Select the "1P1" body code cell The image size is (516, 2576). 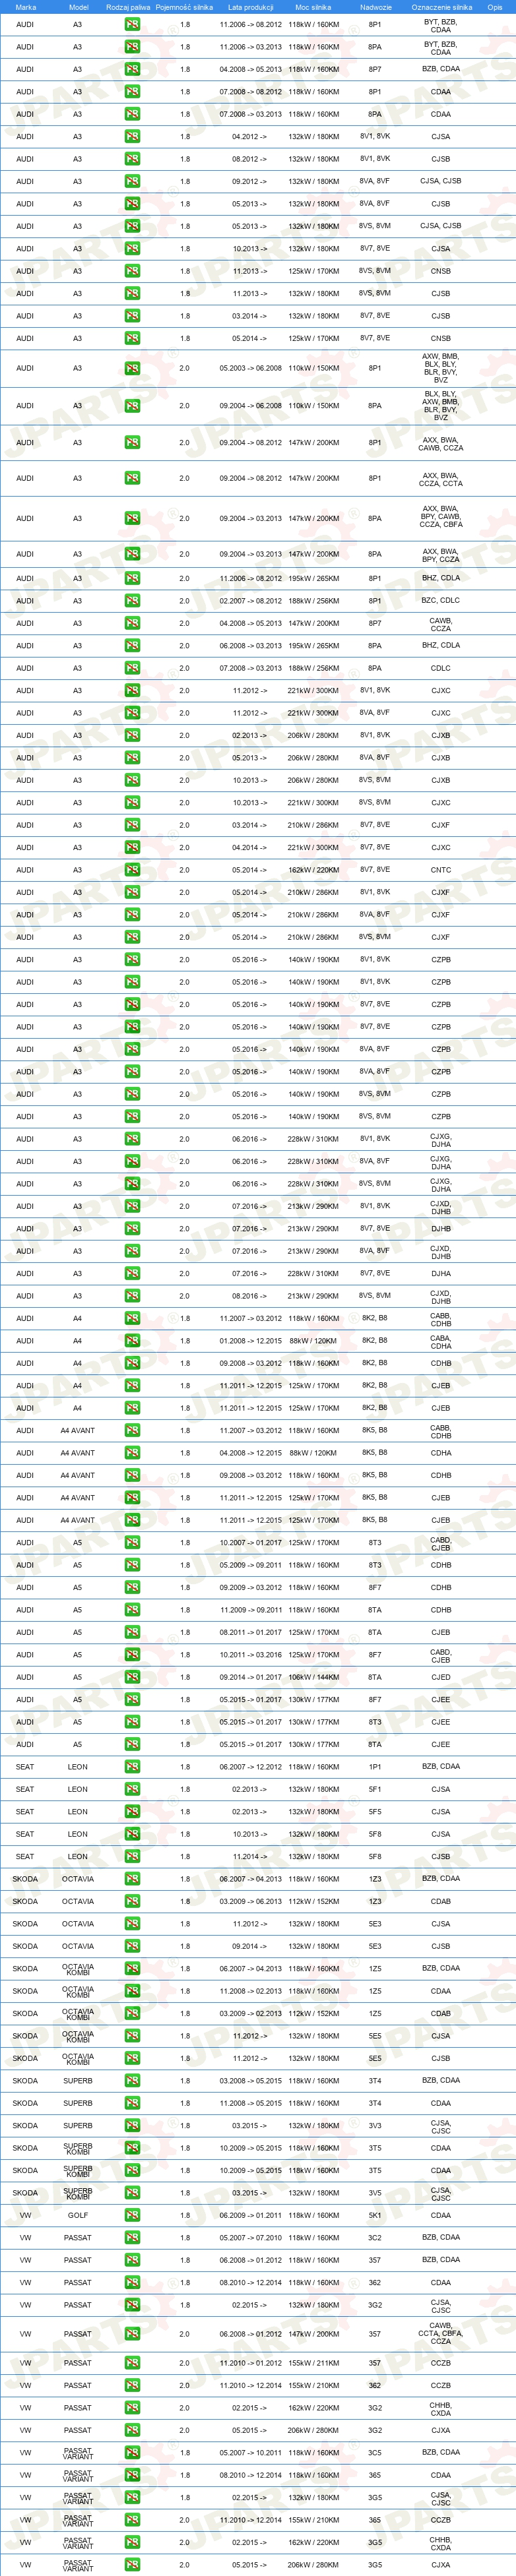(375, 1767)
